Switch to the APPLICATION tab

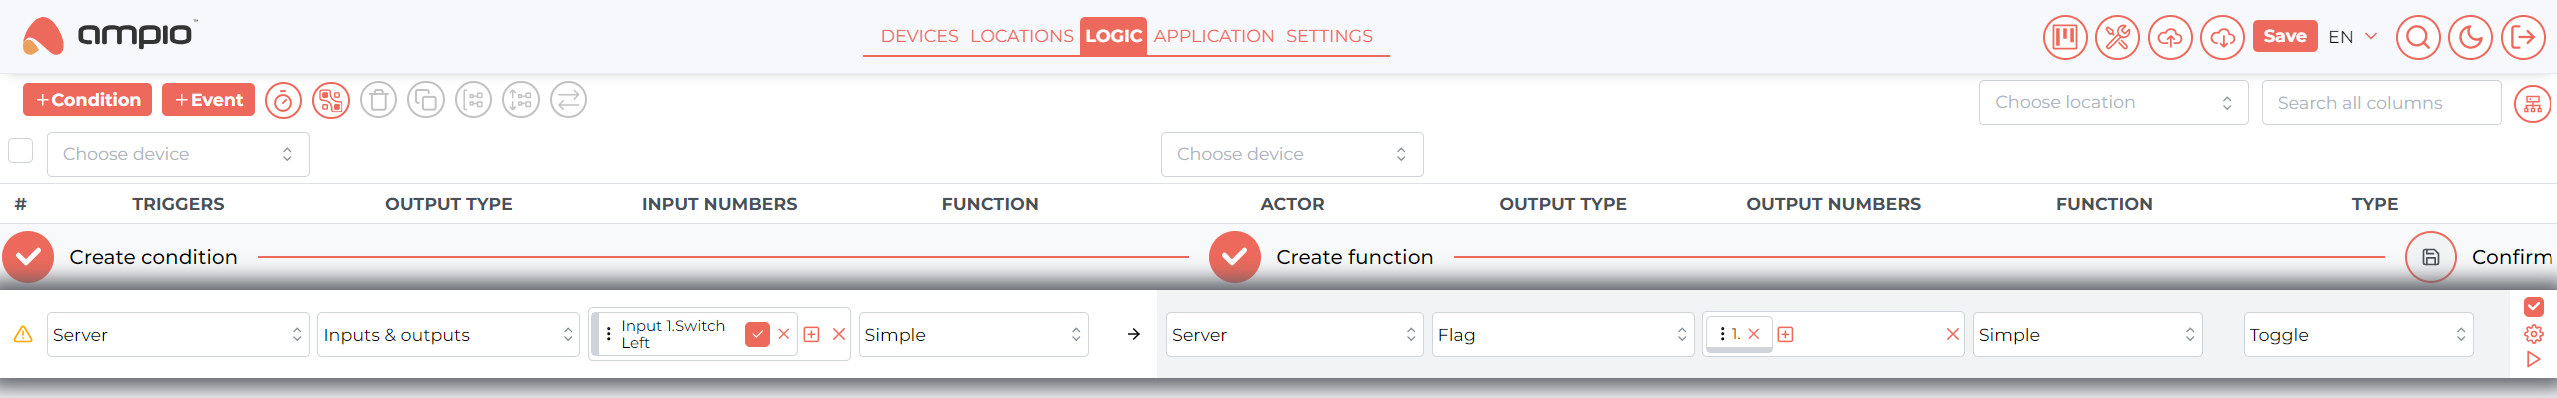point(1214,36)
